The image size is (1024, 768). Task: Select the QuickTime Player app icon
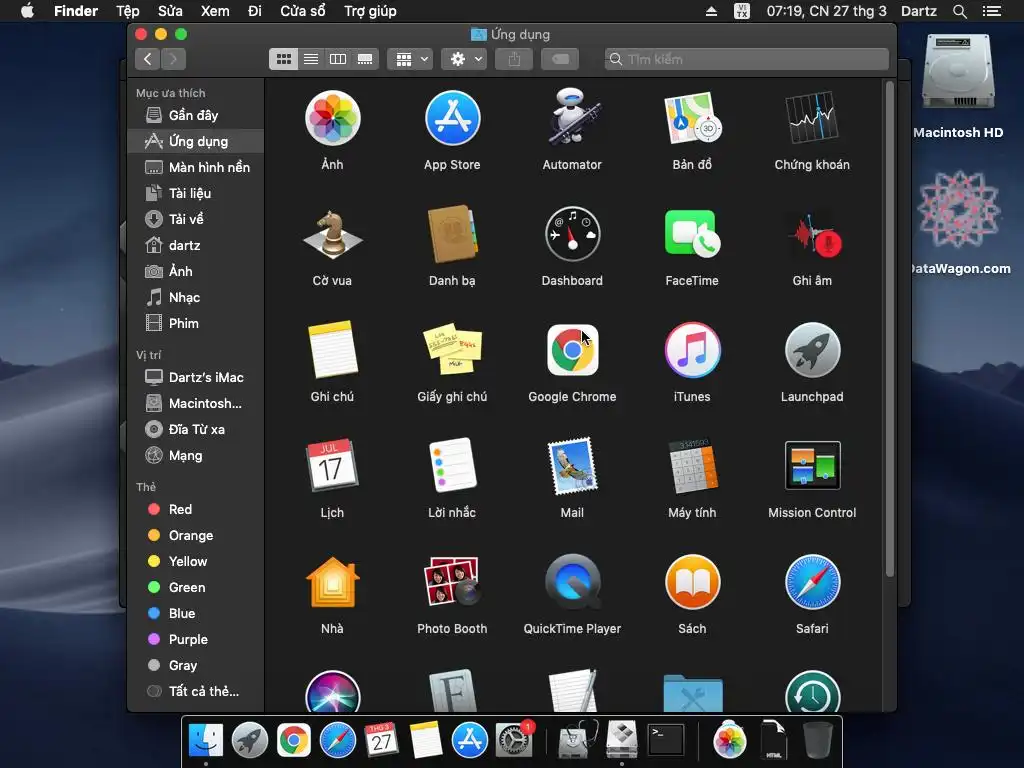(572, 582)
